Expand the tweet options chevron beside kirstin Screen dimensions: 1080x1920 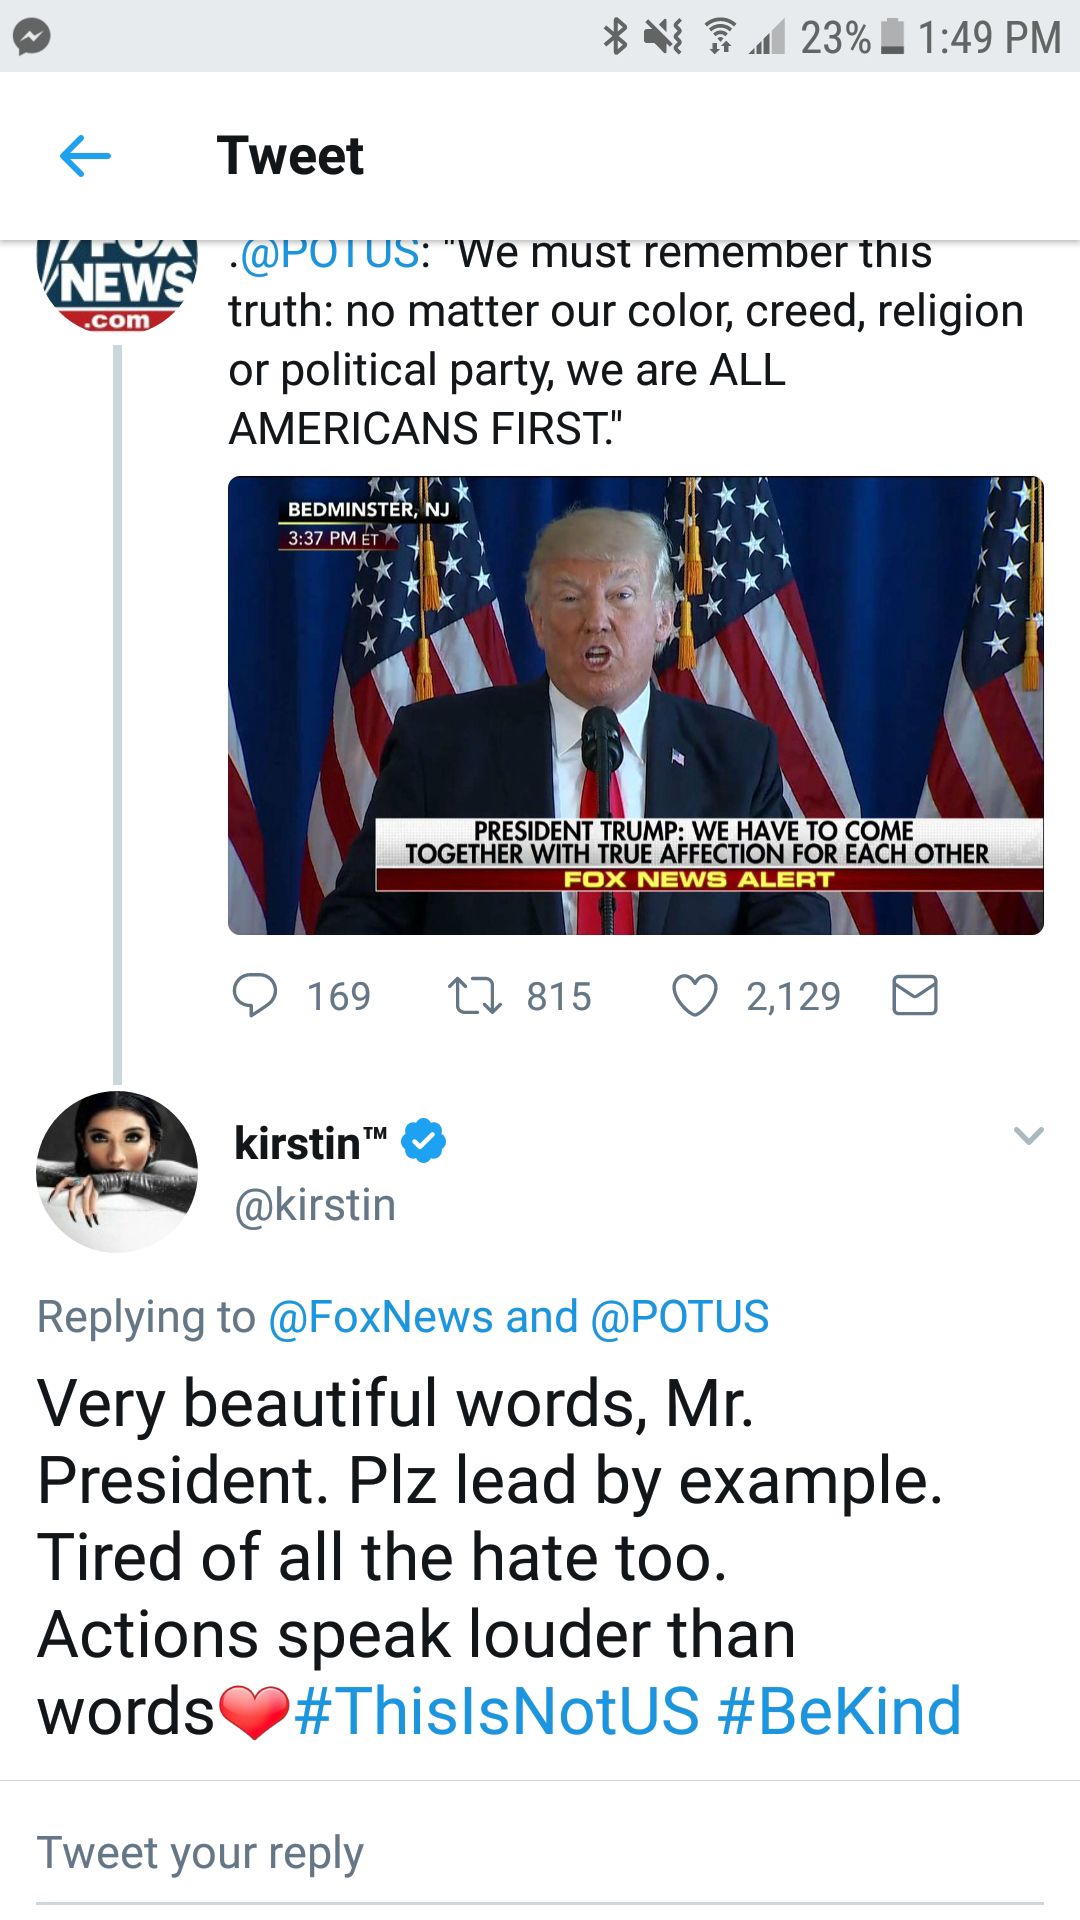click(1028, 1136)
